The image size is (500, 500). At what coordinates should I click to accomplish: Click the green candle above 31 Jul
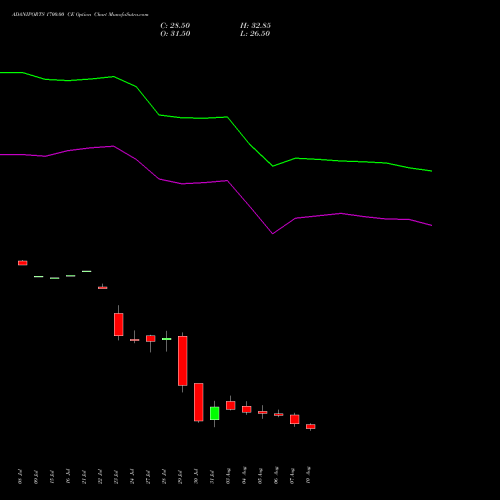pyautogui.click(x=215, y=413)
